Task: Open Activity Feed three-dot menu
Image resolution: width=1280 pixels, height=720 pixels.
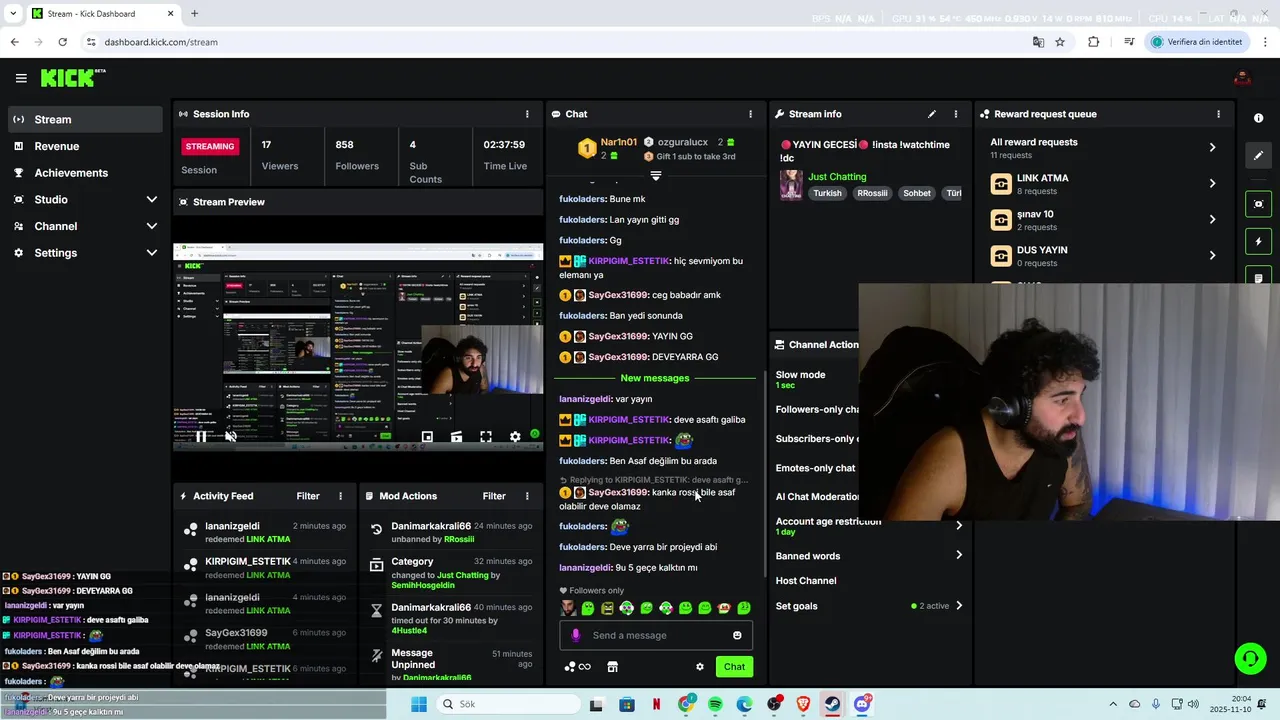Action: click(x=340, y=496)
